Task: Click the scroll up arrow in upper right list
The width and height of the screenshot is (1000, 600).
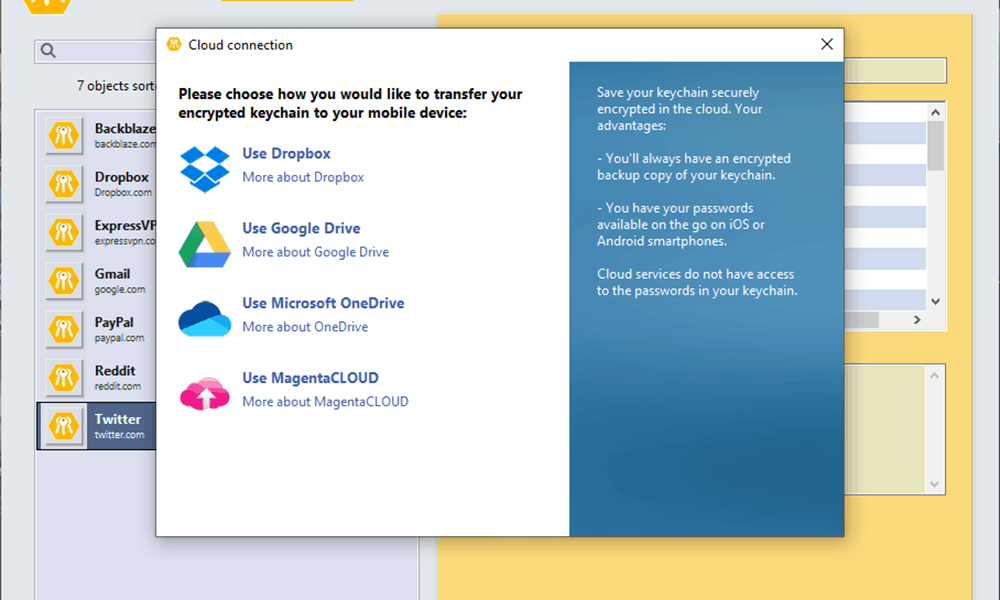Action: click(936, 113)
